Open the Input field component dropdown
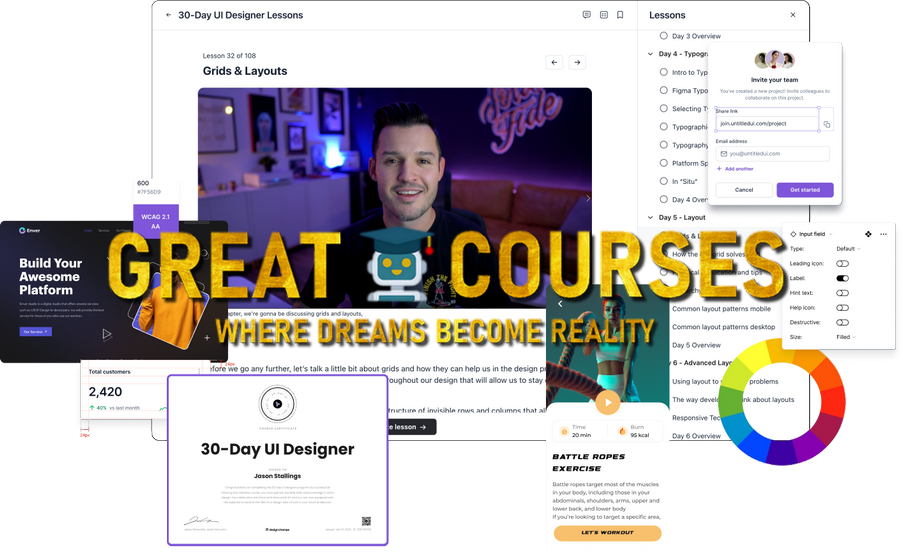The image size is (903, 552). click(x=811, y=234)
